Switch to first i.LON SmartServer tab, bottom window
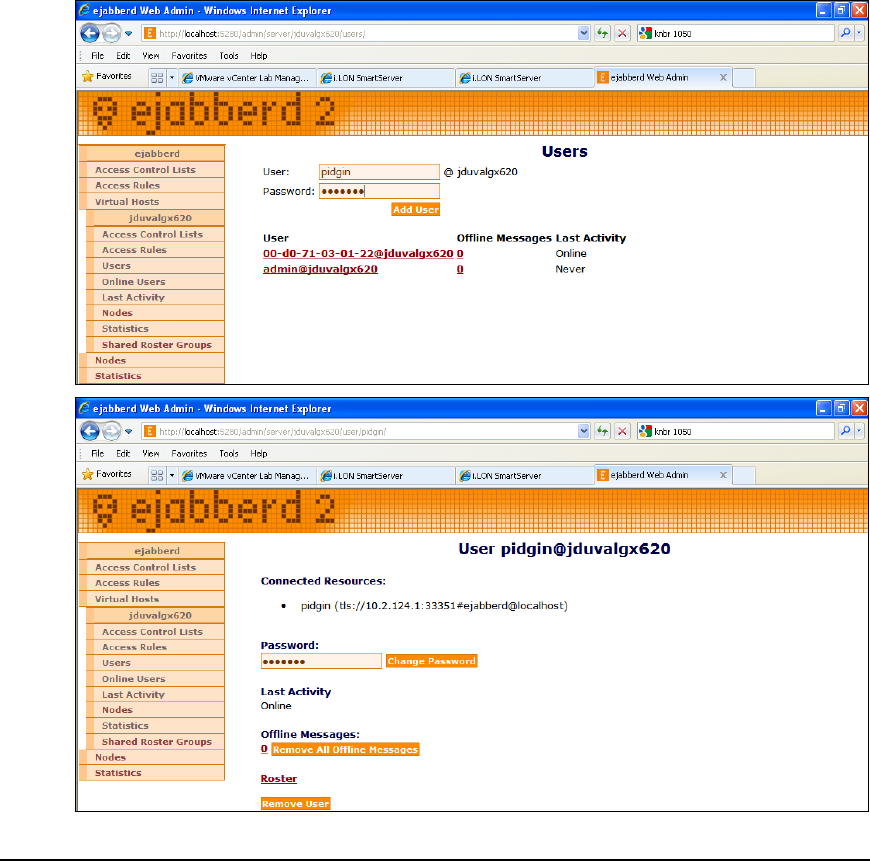The height and width of the screenshot is (861, 870). point(386,475)
